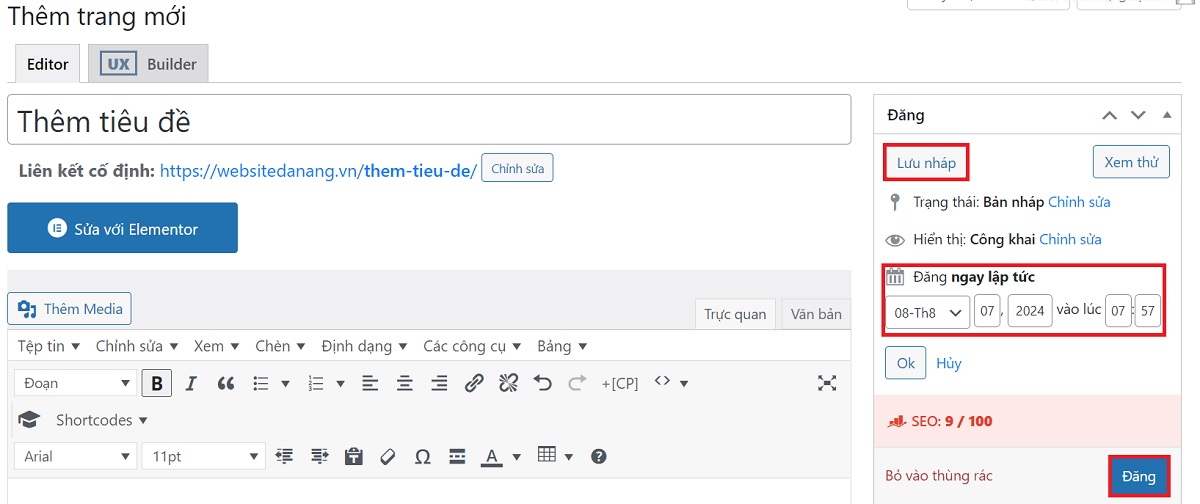Insert or edit a link
This screenshot has height=504, width=1200.
coord(474,383)
